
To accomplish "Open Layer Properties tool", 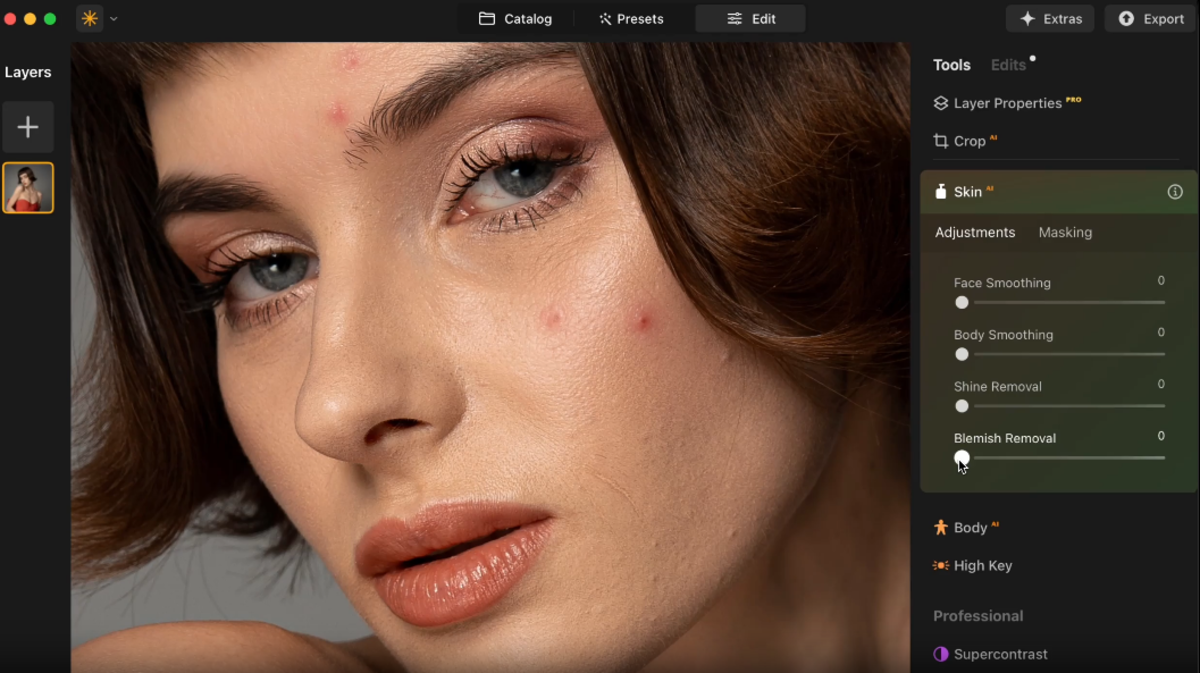I will pos(1007,103).
